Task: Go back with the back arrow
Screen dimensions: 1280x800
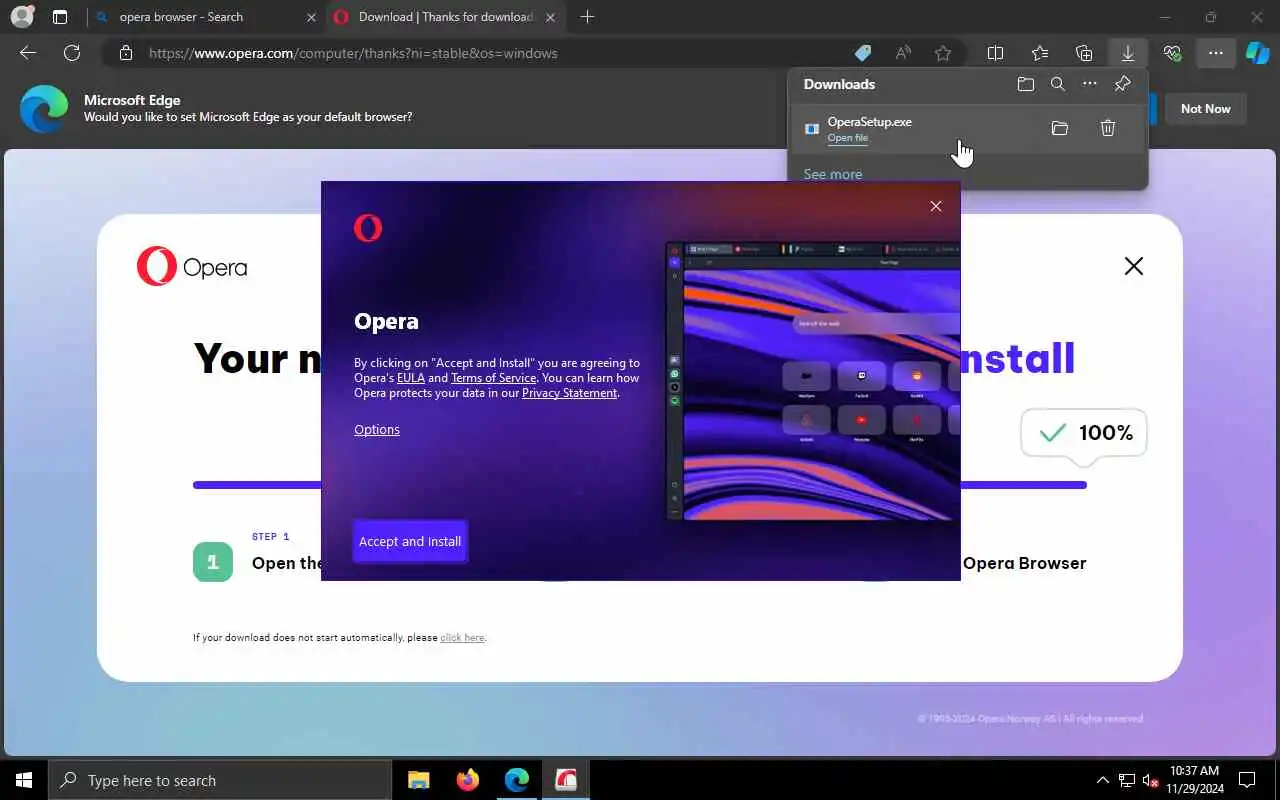Action: click(28, 53)
